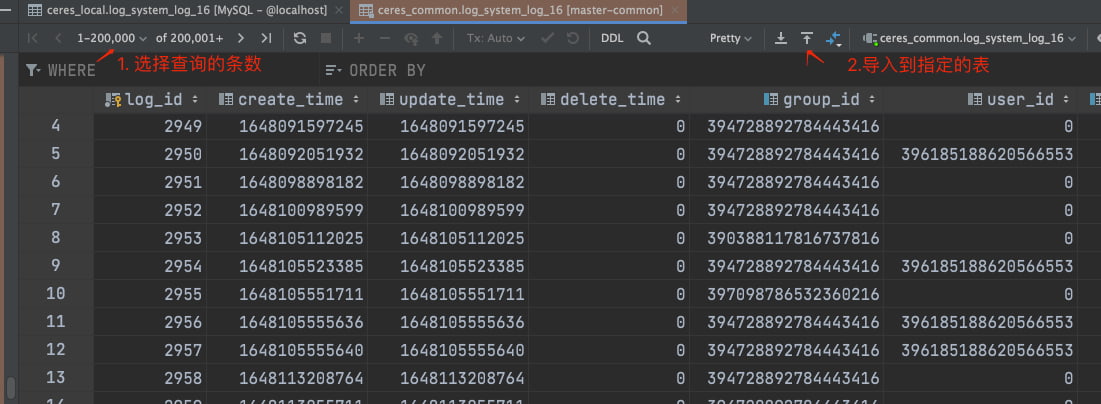Image resolution: width=1101 pixels, height=404 pixels.
Task: Go to the previous page of results
Action: pyautogui.click(x=58, y=39)
